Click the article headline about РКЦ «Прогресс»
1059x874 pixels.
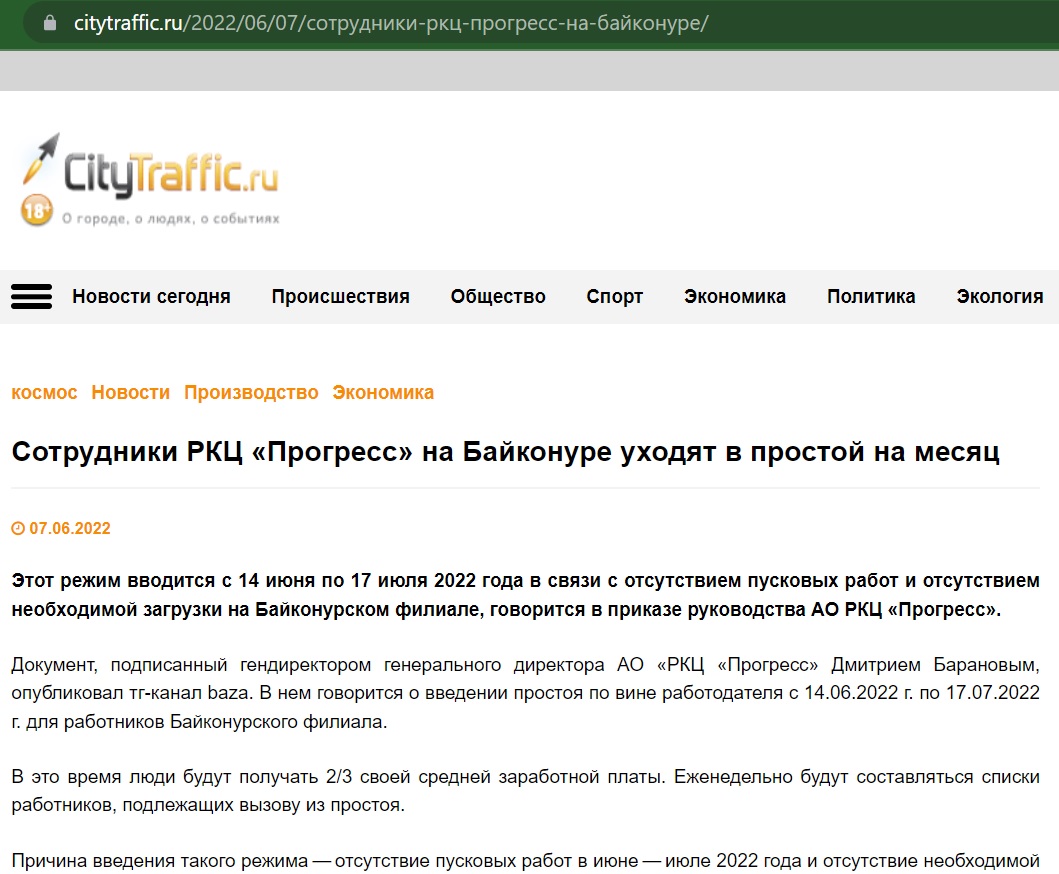[x=505, y=451]
